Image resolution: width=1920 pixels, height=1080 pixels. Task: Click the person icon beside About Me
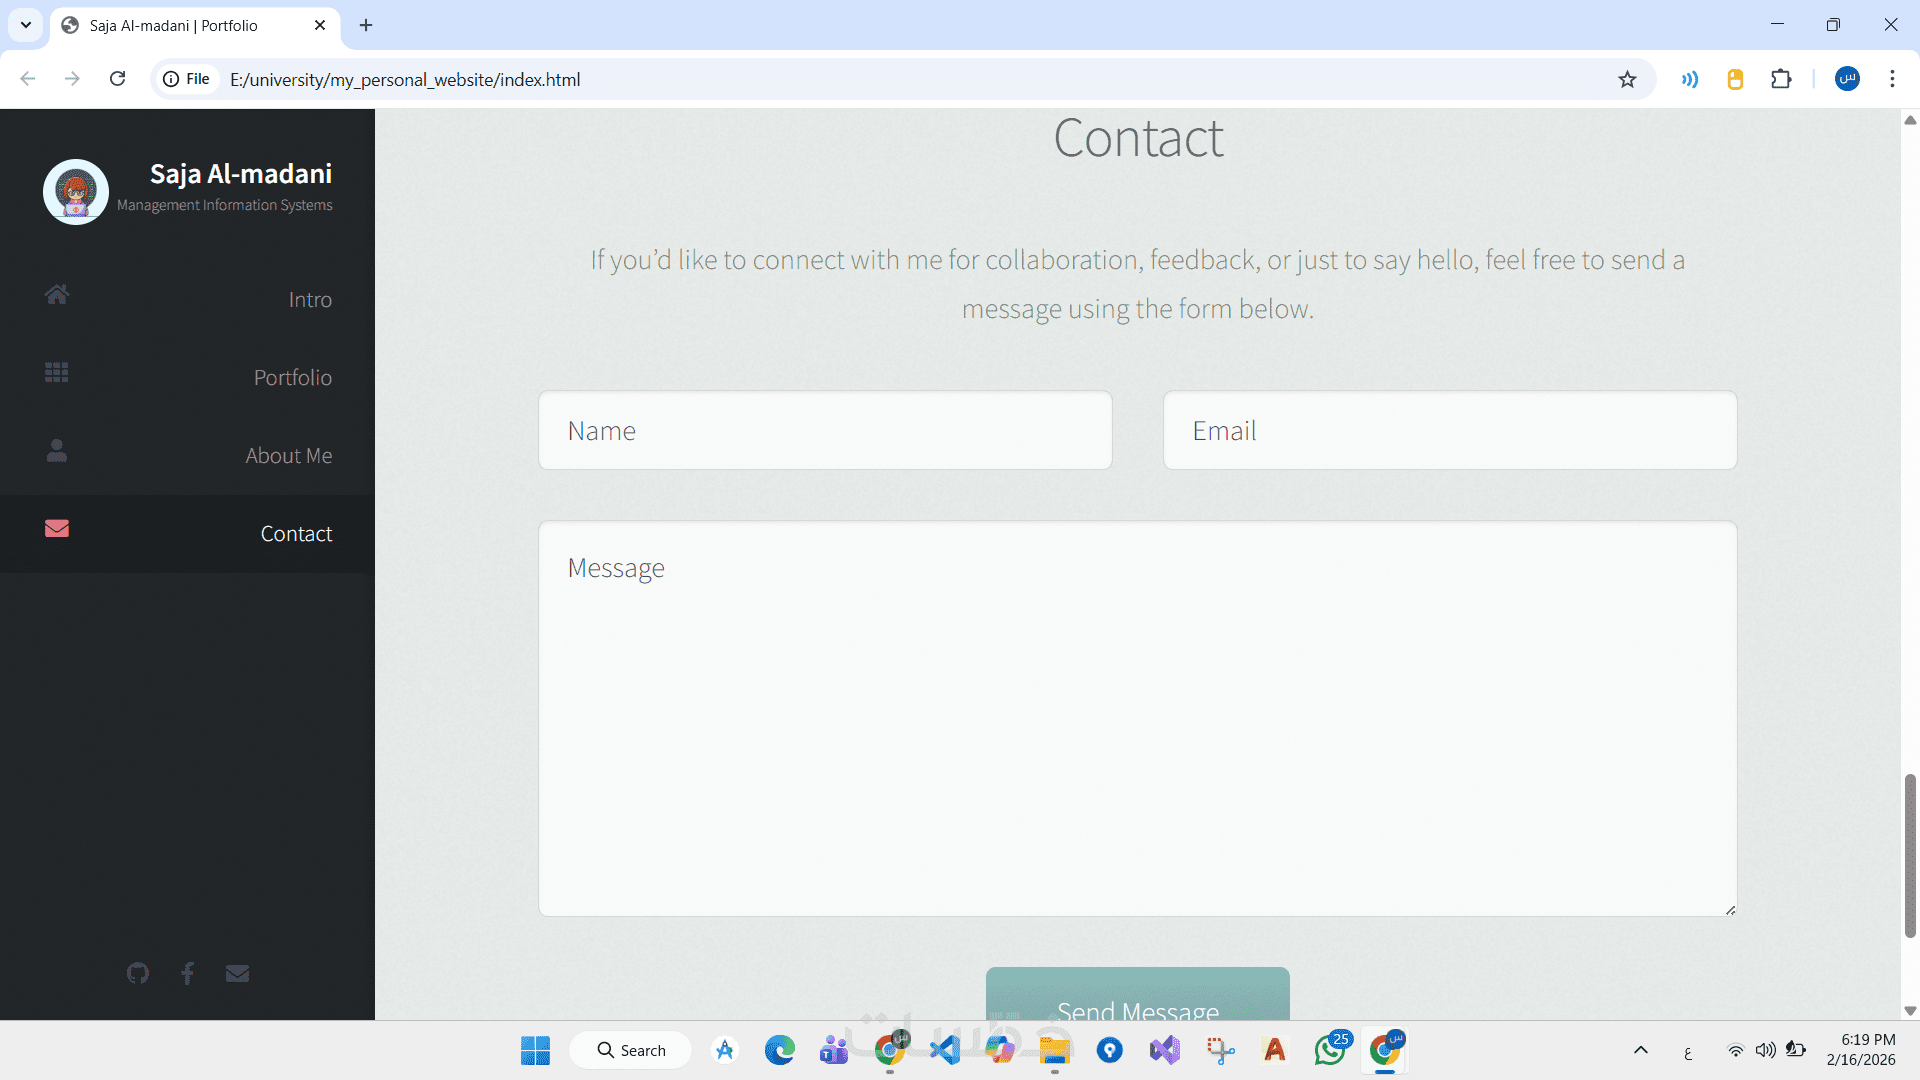click(57, 451)
